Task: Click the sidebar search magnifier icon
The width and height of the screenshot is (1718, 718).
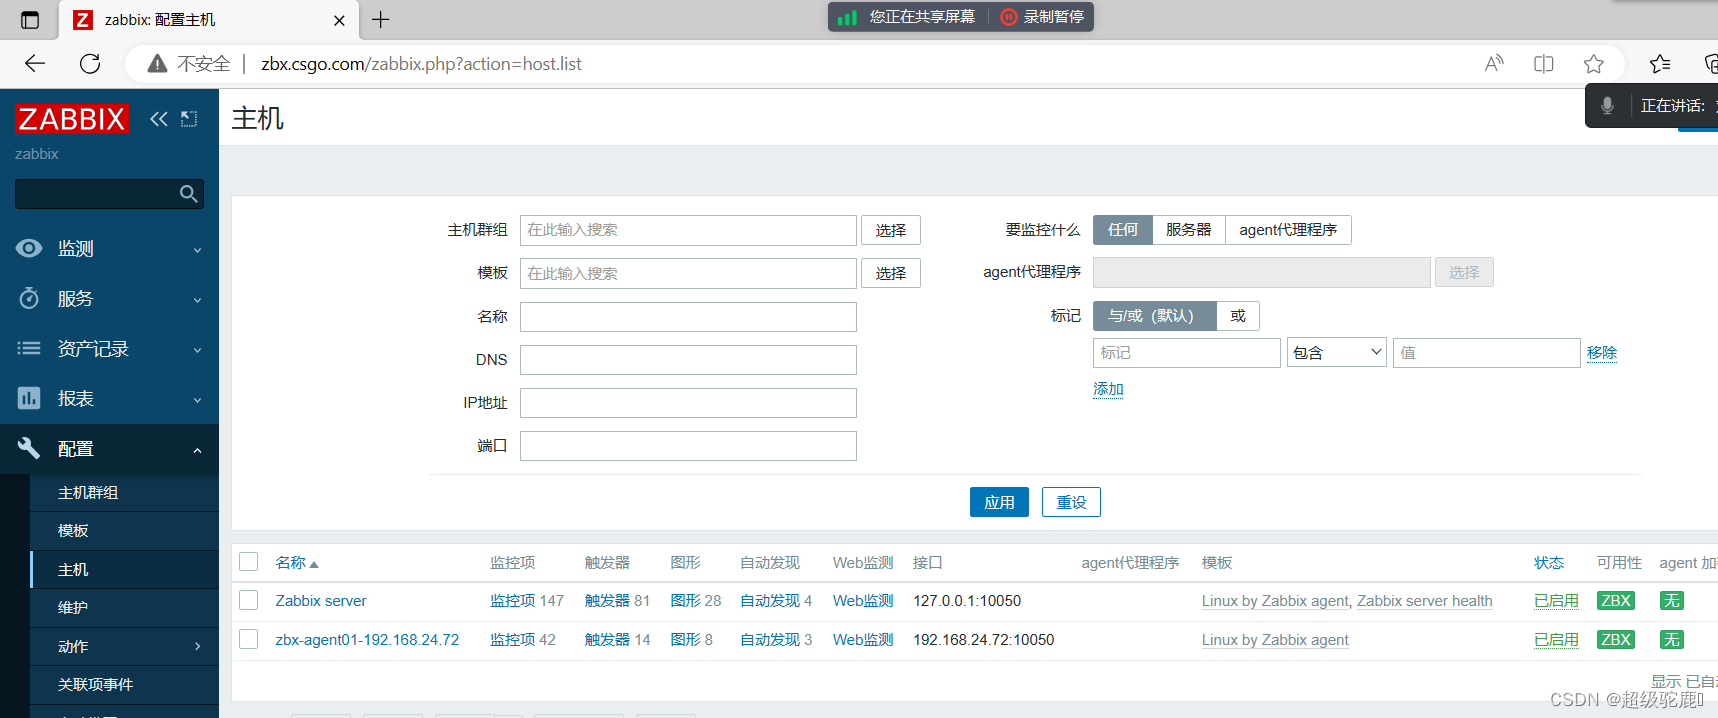Action: pos(188,194)
